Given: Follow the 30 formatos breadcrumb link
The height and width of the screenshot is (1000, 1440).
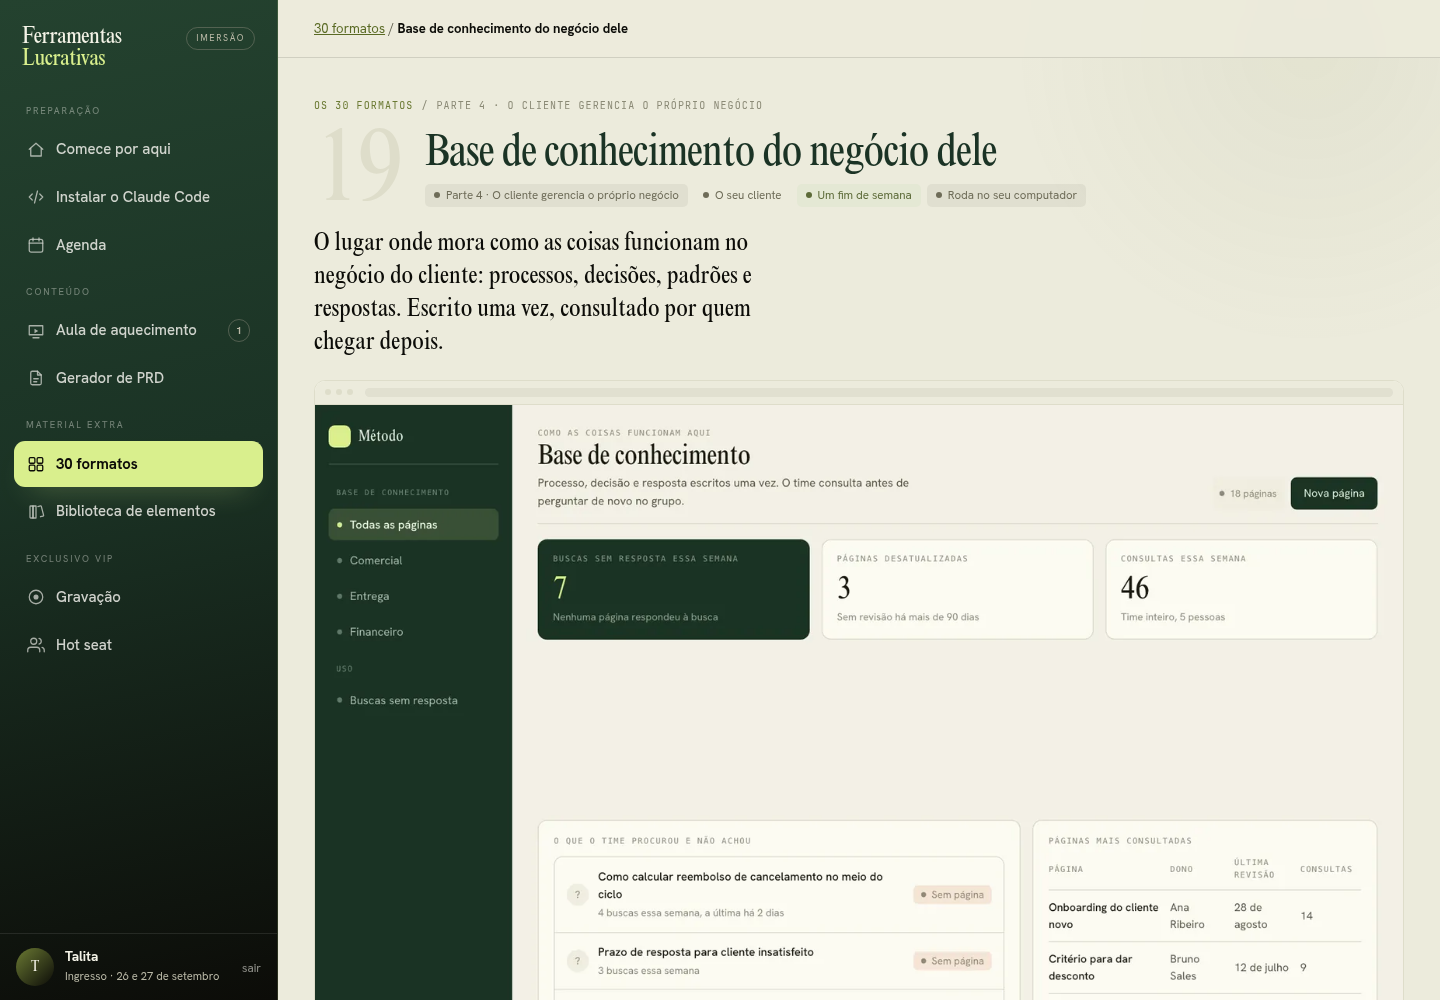Looking at the screenshot, I should point(349,28).
